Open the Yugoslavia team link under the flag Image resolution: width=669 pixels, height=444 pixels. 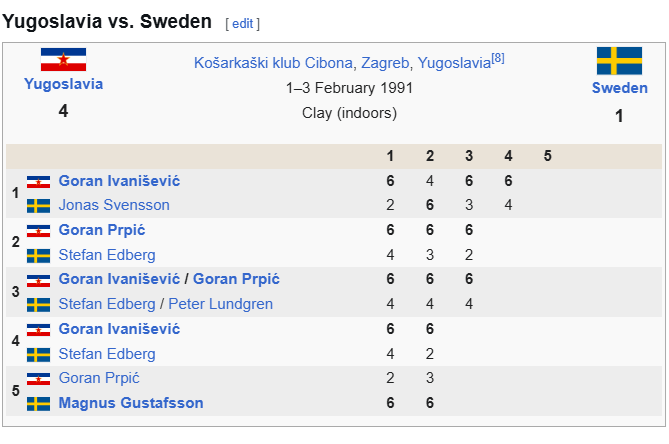(x=63, y=84)
